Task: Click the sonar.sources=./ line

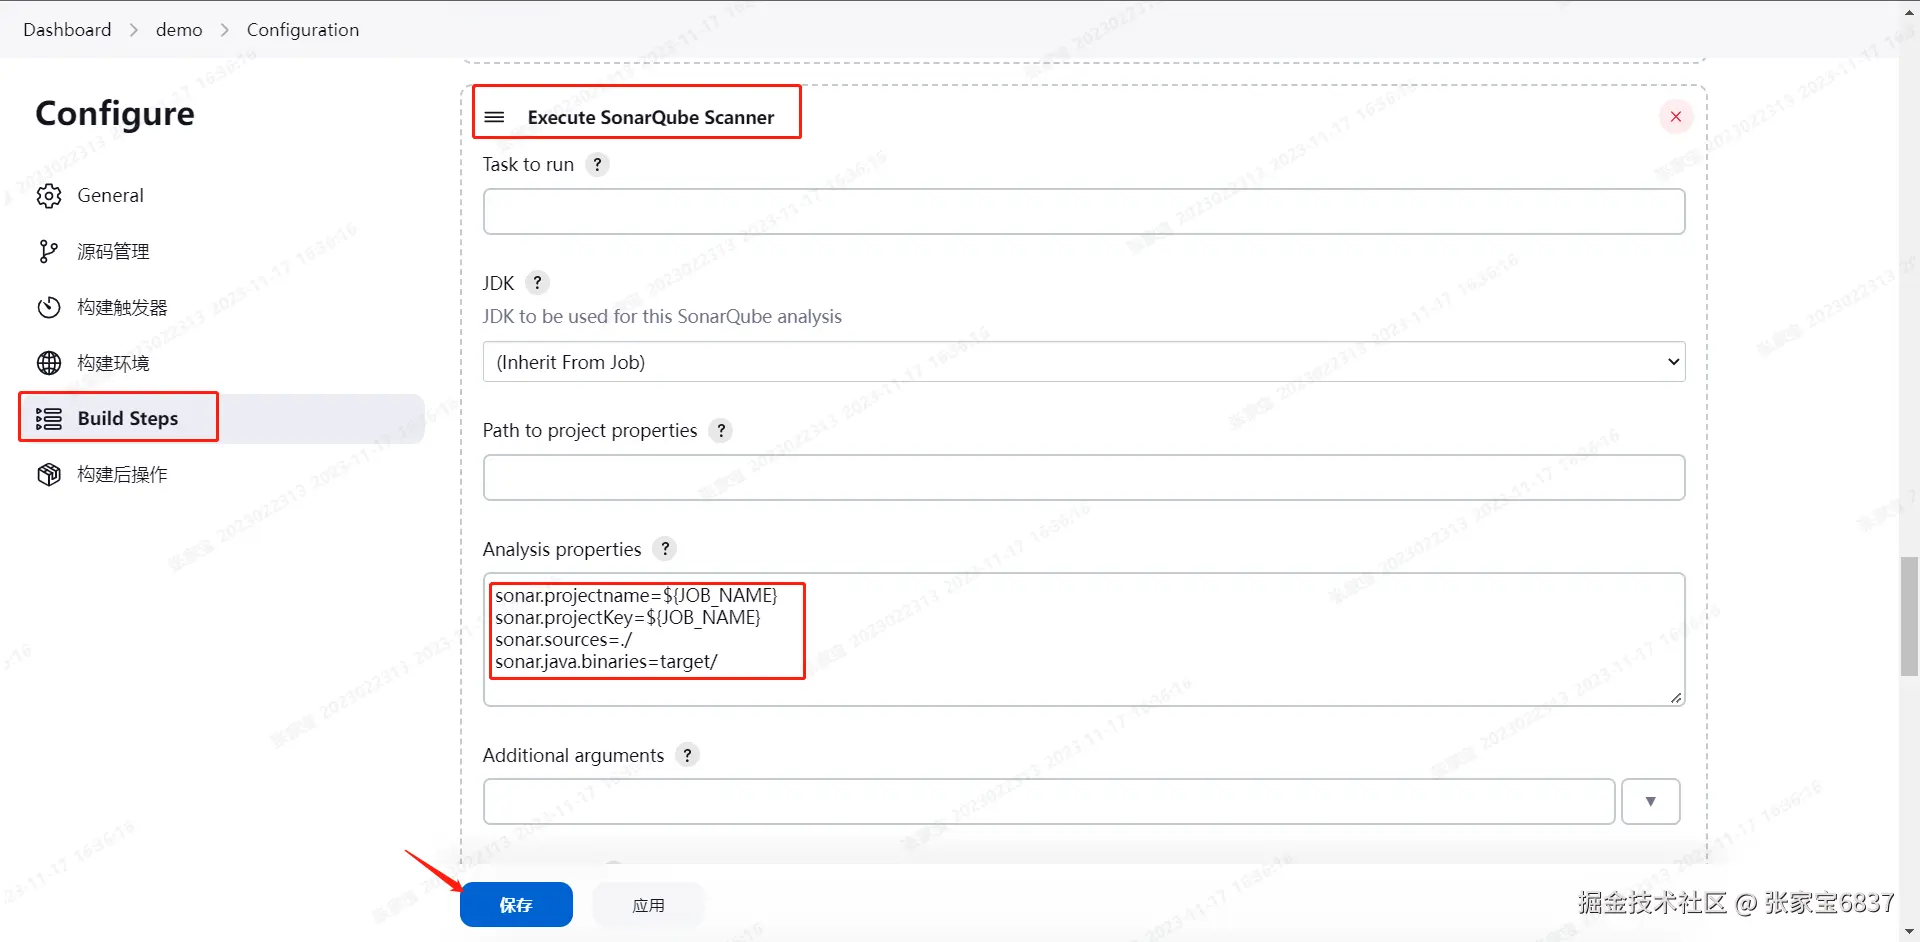Action: (x=563, y=640)
